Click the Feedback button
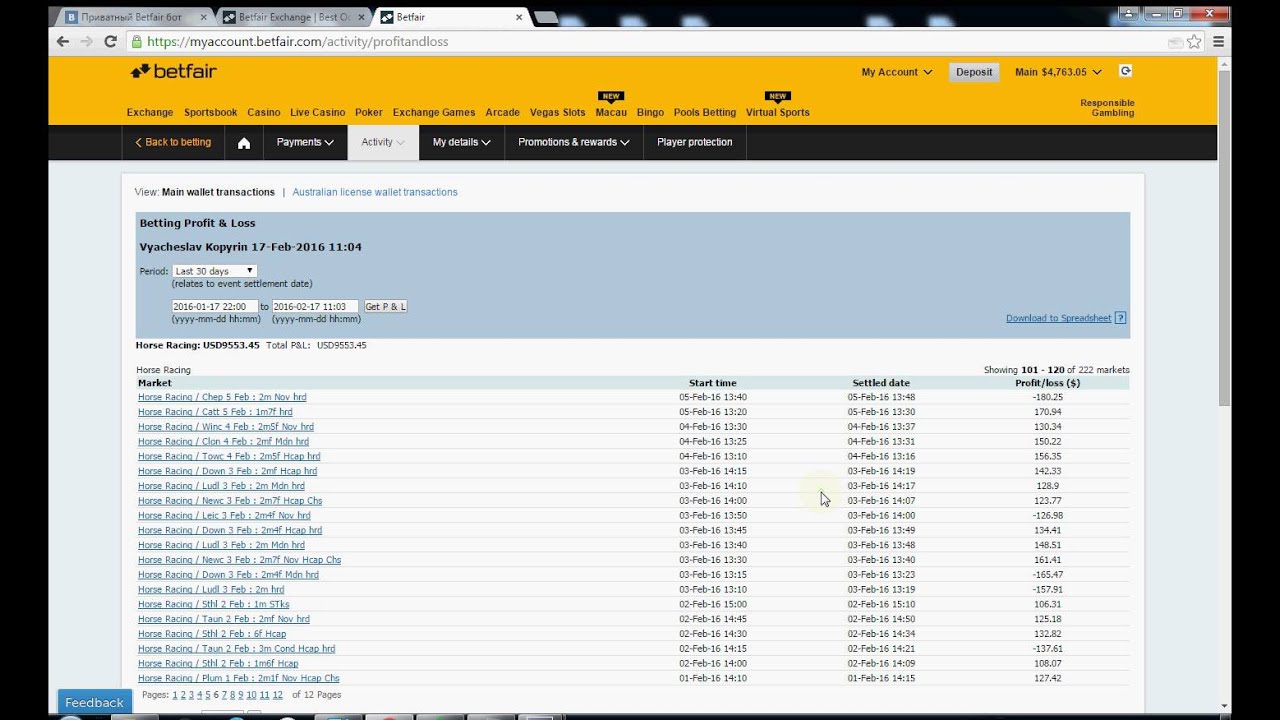The image size is (1280, 720). tap(94, 703)
